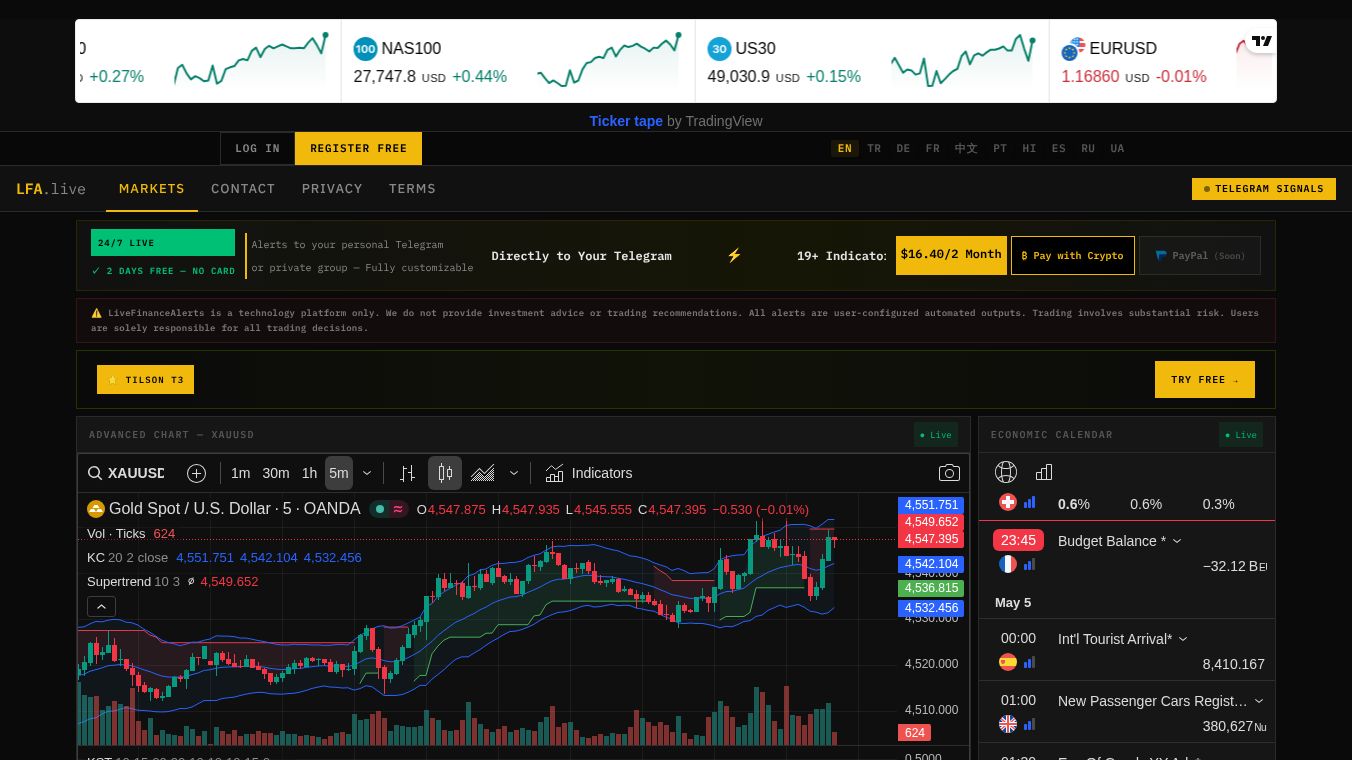Click importance bars beside the France flag
This screenshot has height=760, width=1352.
point(1030,564)
